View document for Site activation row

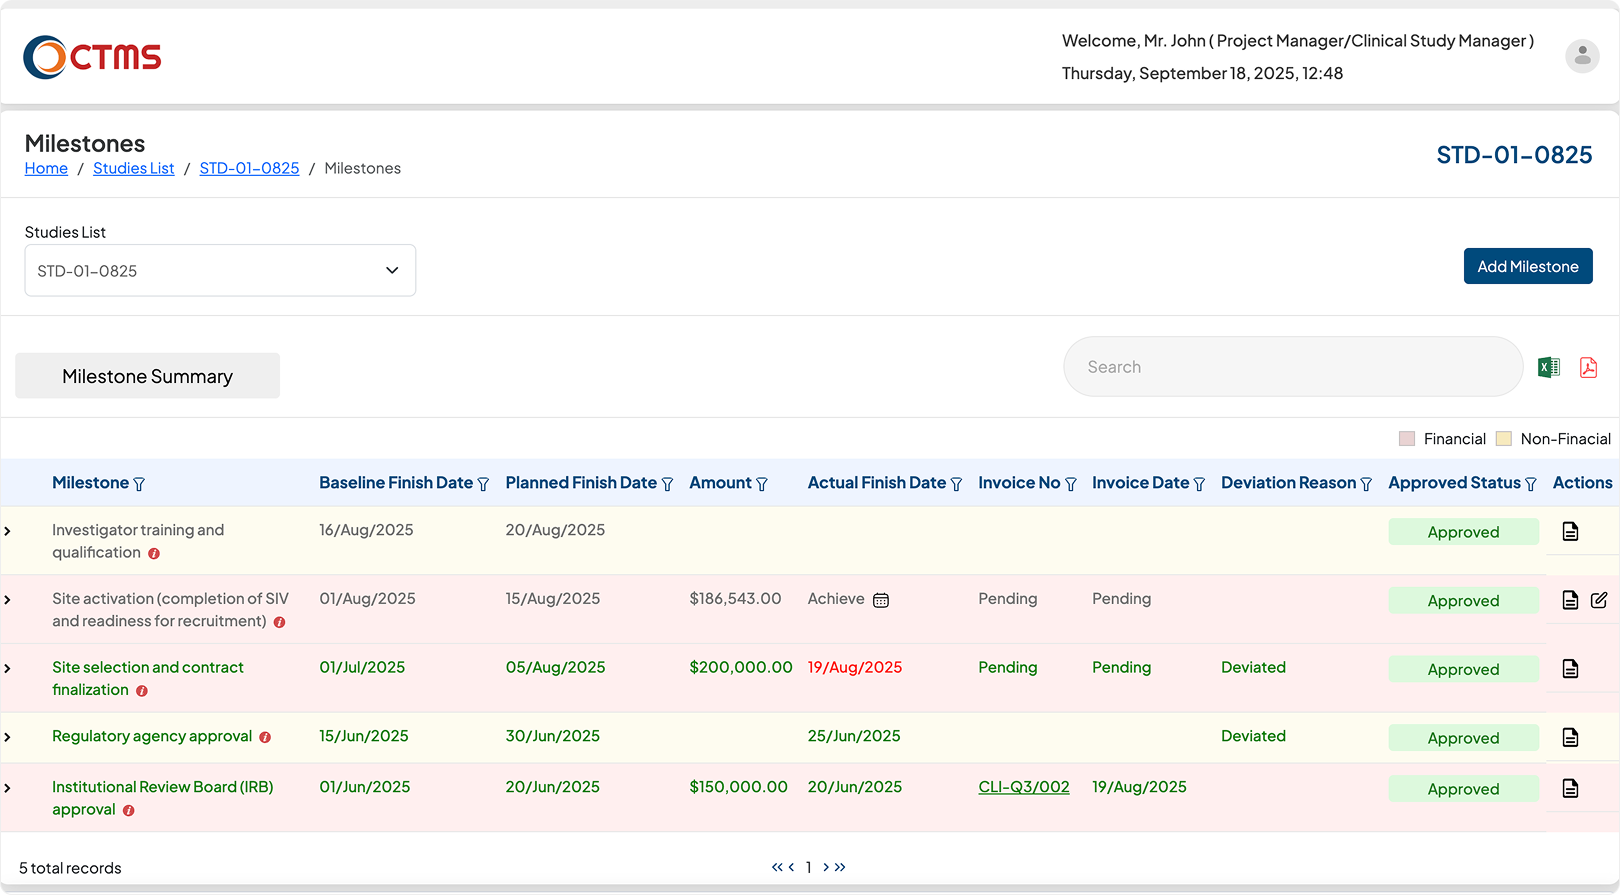tap(1570, 600)
